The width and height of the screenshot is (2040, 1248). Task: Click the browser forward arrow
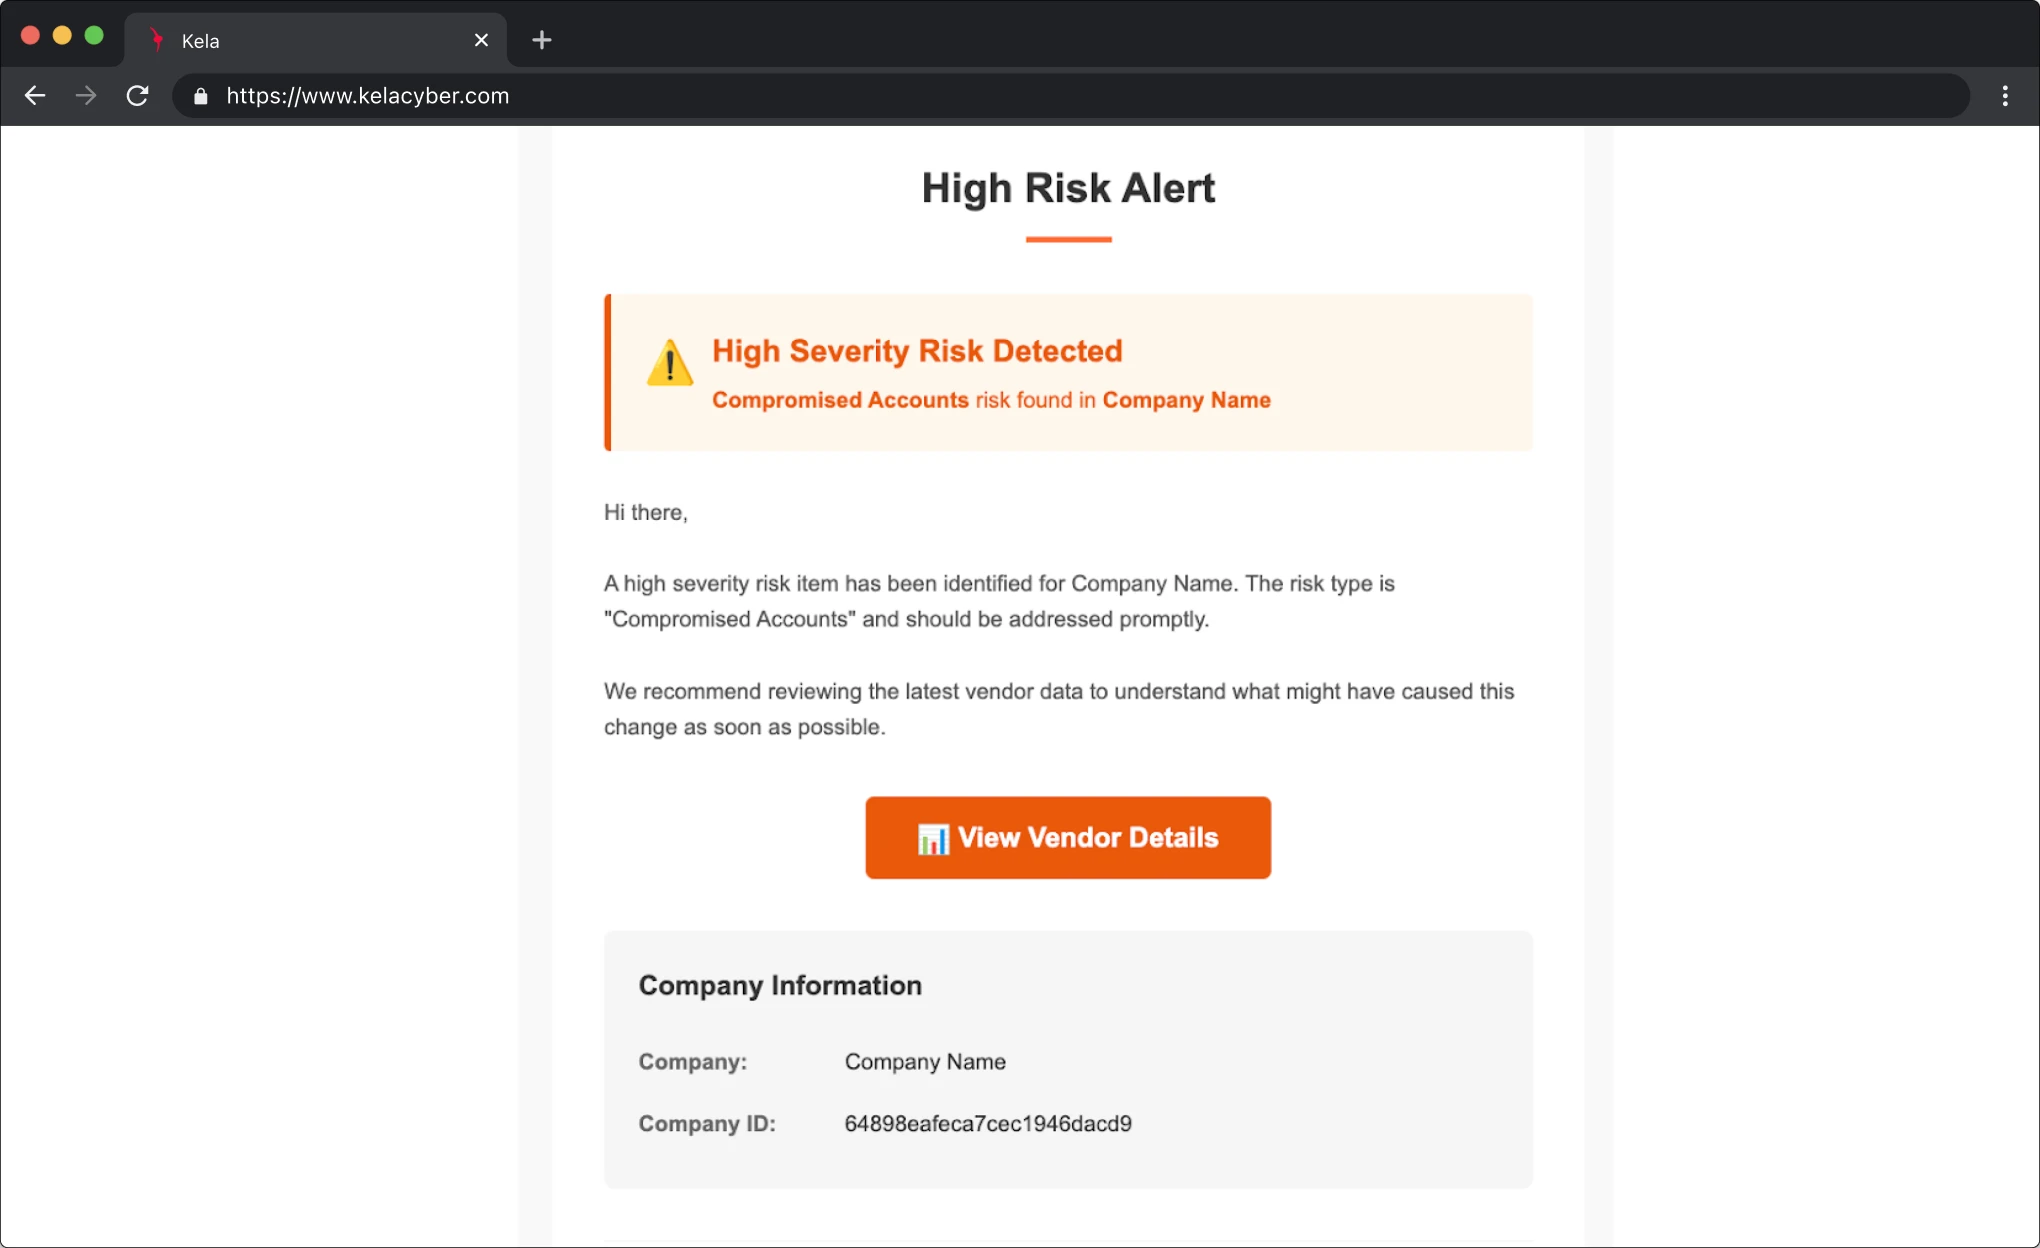86,96
